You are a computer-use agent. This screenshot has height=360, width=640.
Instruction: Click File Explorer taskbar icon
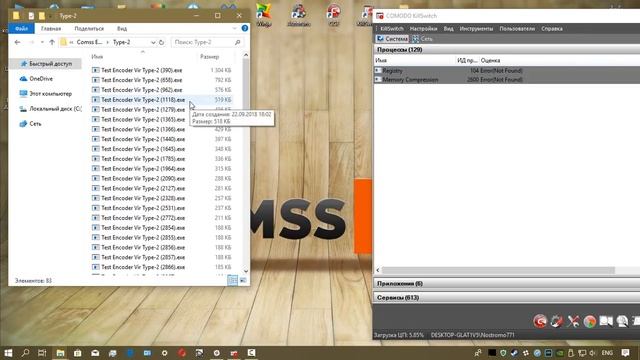[x=60, y=353]
